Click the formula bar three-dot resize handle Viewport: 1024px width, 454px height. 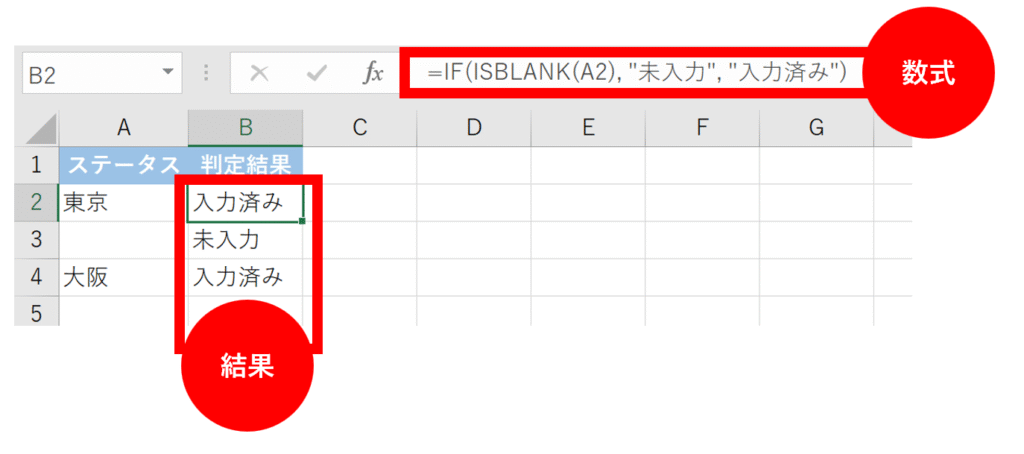pyautogui.click(x=207, y=73)
